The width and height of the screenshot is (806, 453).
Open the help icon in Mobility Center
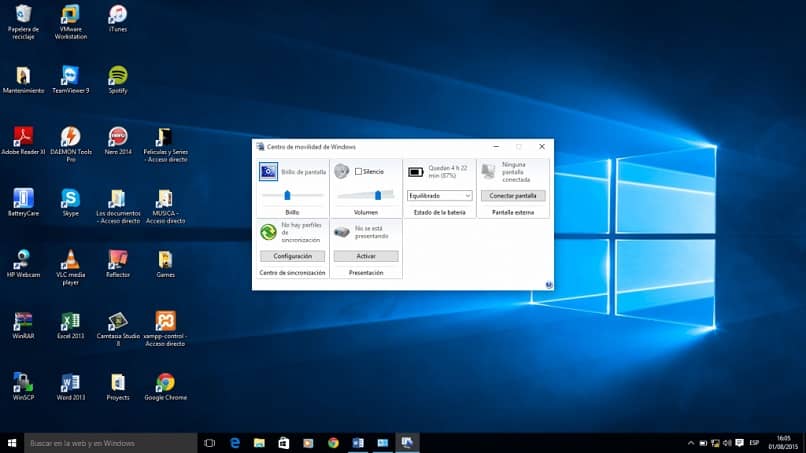click(x=549, y=284)
